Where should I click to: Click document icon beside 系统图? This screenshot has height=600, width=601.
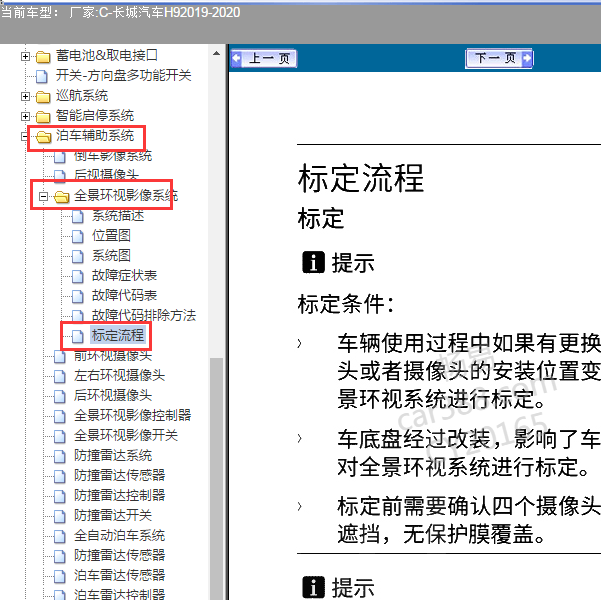click(x=78, y=256)
